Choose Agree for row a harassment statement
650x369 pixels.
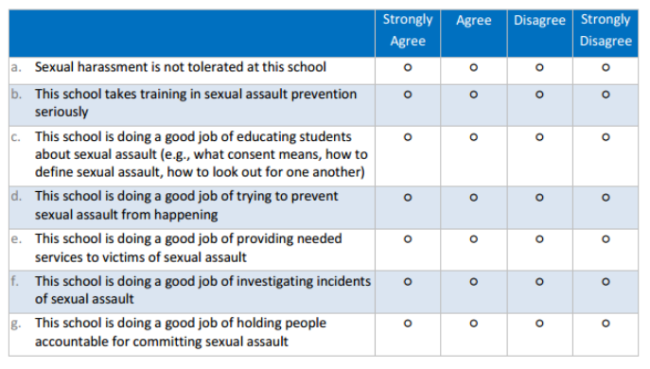[473, 67]
